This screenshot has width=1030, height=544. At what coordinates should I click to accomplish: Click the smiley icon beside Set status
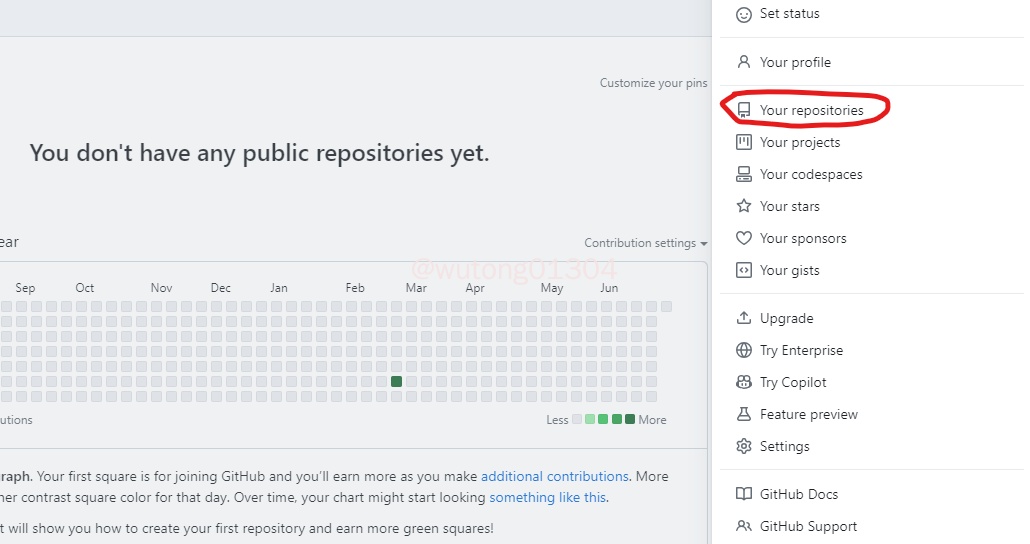click(x=743, y=14)
